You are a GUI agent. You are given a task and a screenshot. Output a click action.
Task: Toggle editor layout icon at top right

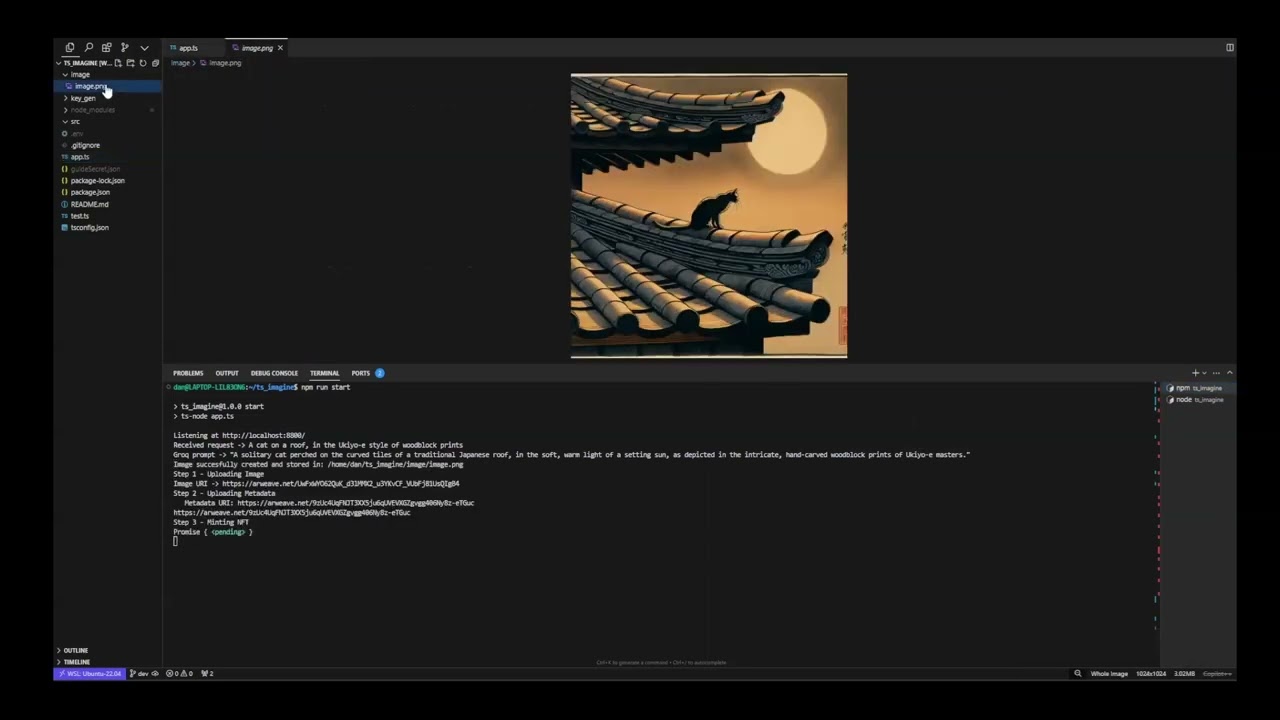click(x=1229, y=47)
